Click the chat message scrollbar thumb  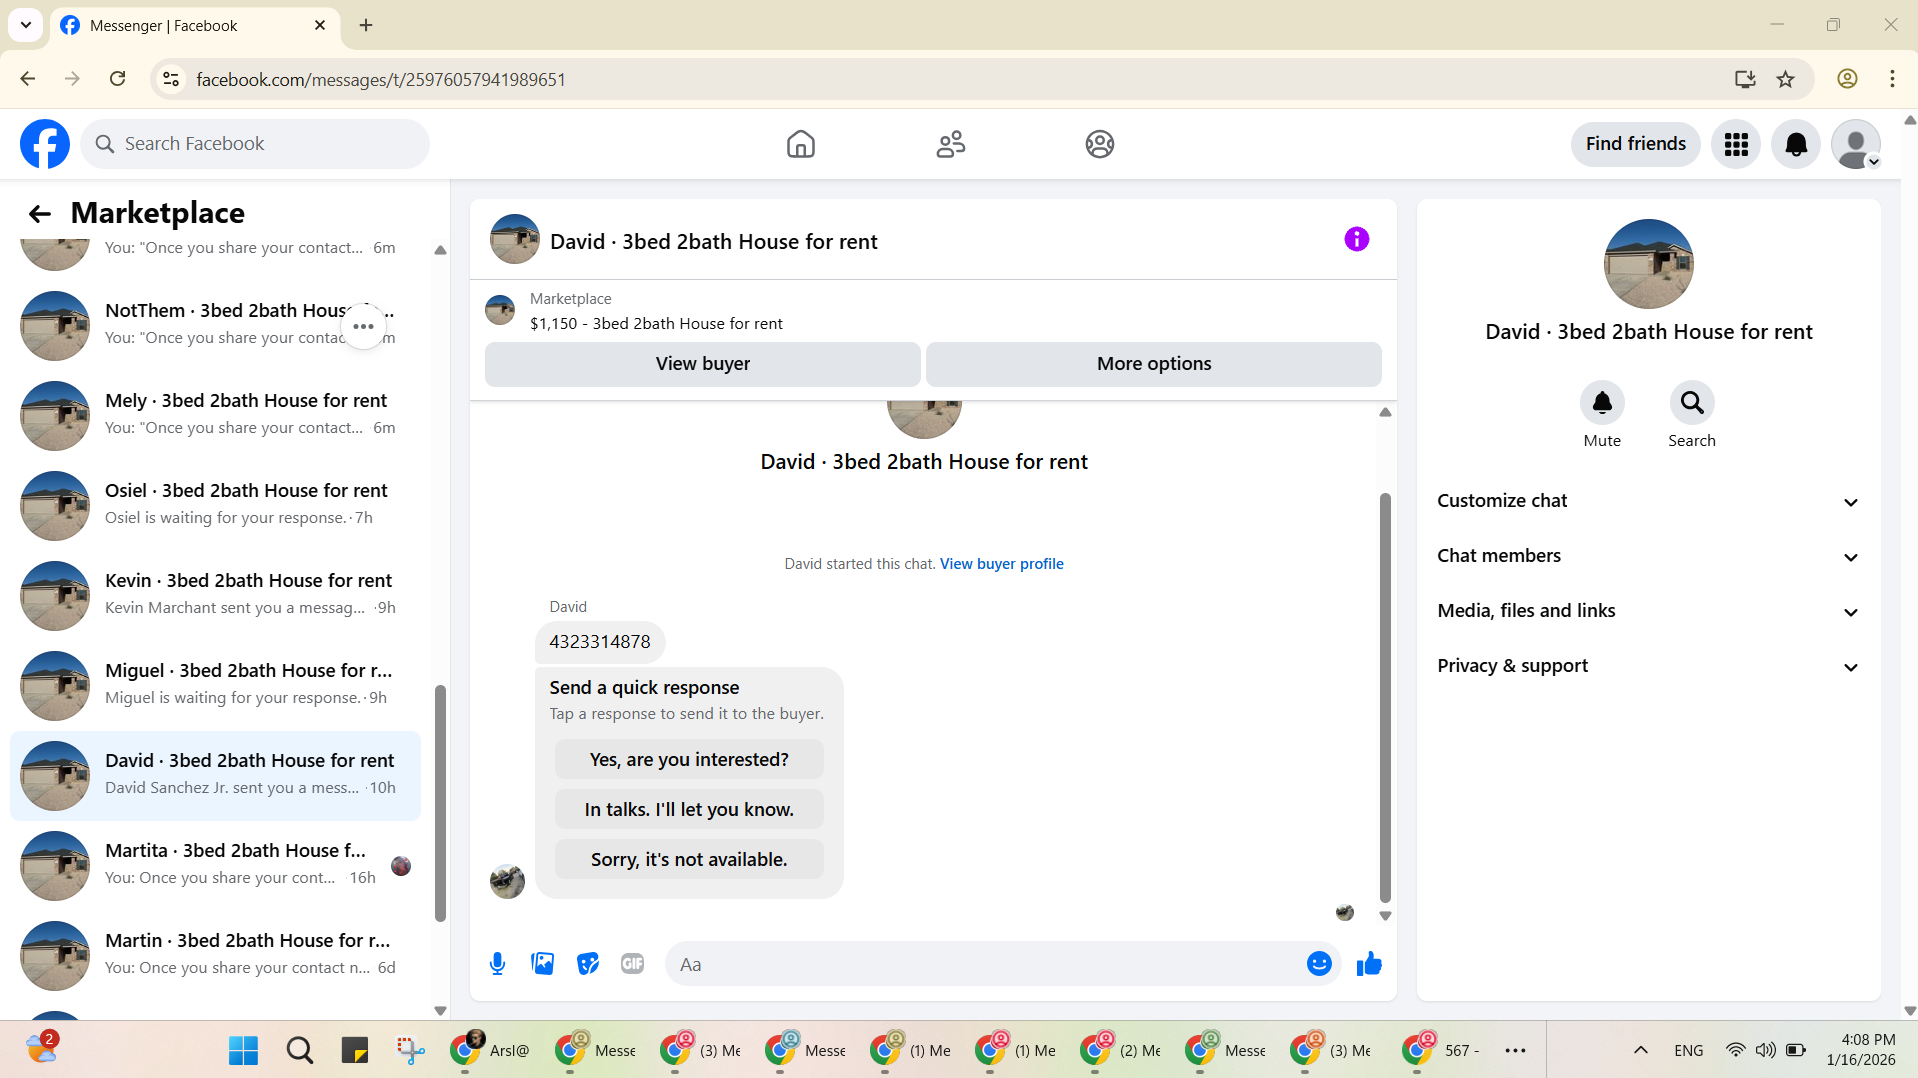coord(1385,698)
